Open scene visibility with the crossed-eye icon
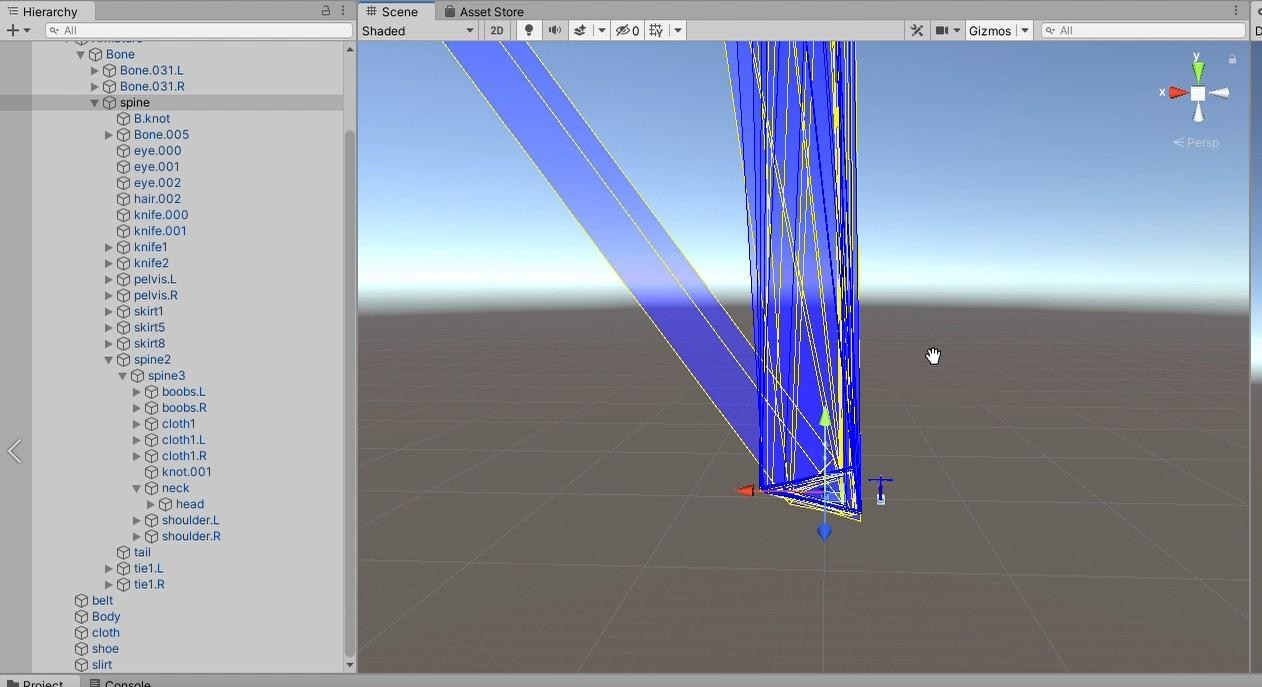Image resolution: width=1262 pixels, height=687 pixels. coord(622,30)
